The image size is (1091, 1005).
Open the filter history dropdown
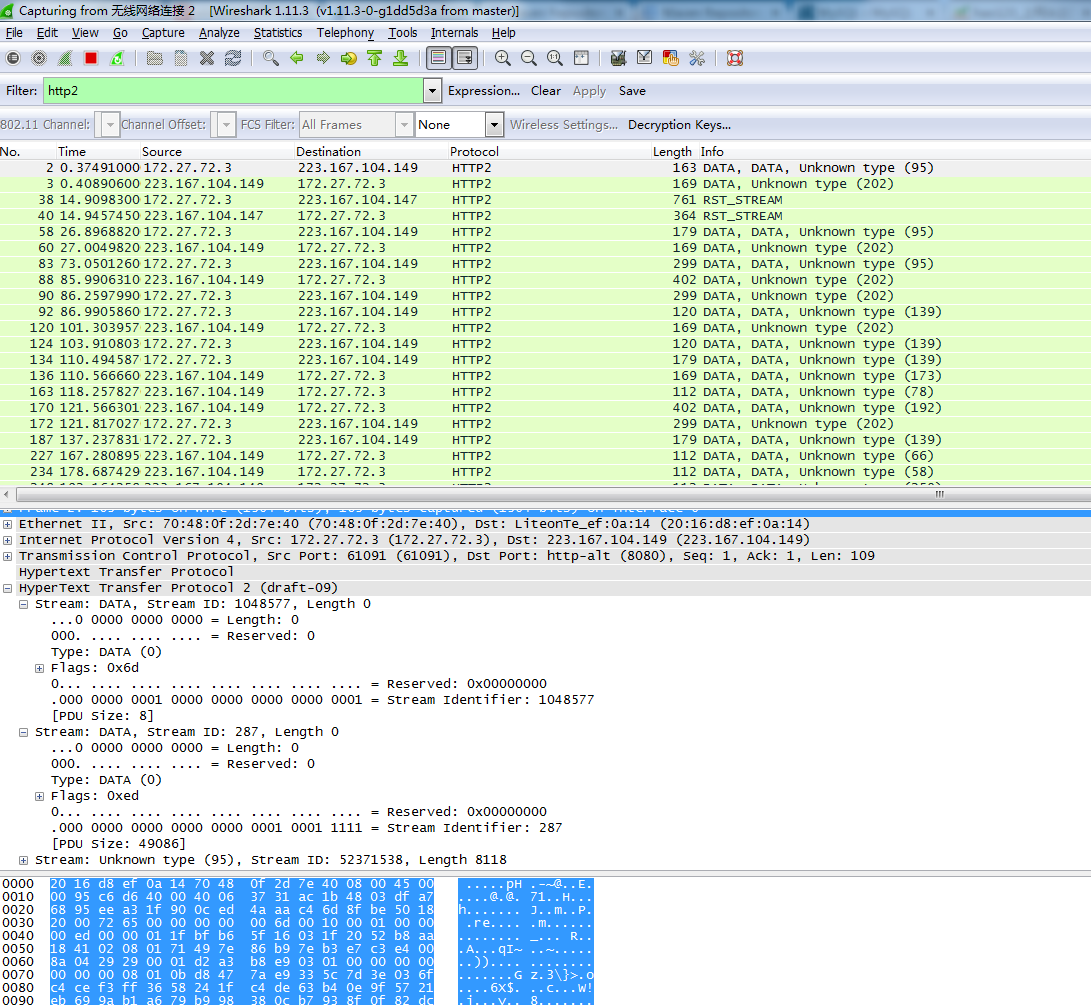click(x=431, y=90)
